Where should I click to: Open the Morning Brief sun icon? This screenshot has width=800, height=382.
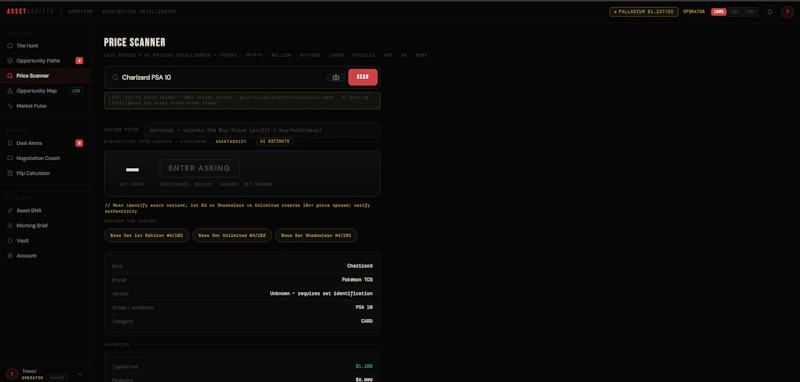10,225
